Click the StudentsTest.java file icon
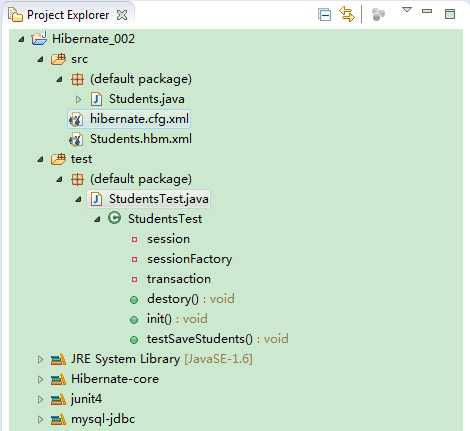Image resolution: width=470 pixels, height=431 pixels. [x=96, y=199]
